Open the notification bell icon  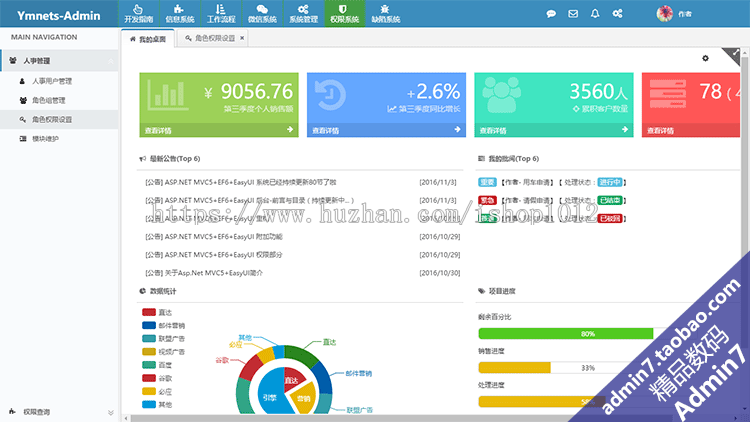tap(595, 13)
